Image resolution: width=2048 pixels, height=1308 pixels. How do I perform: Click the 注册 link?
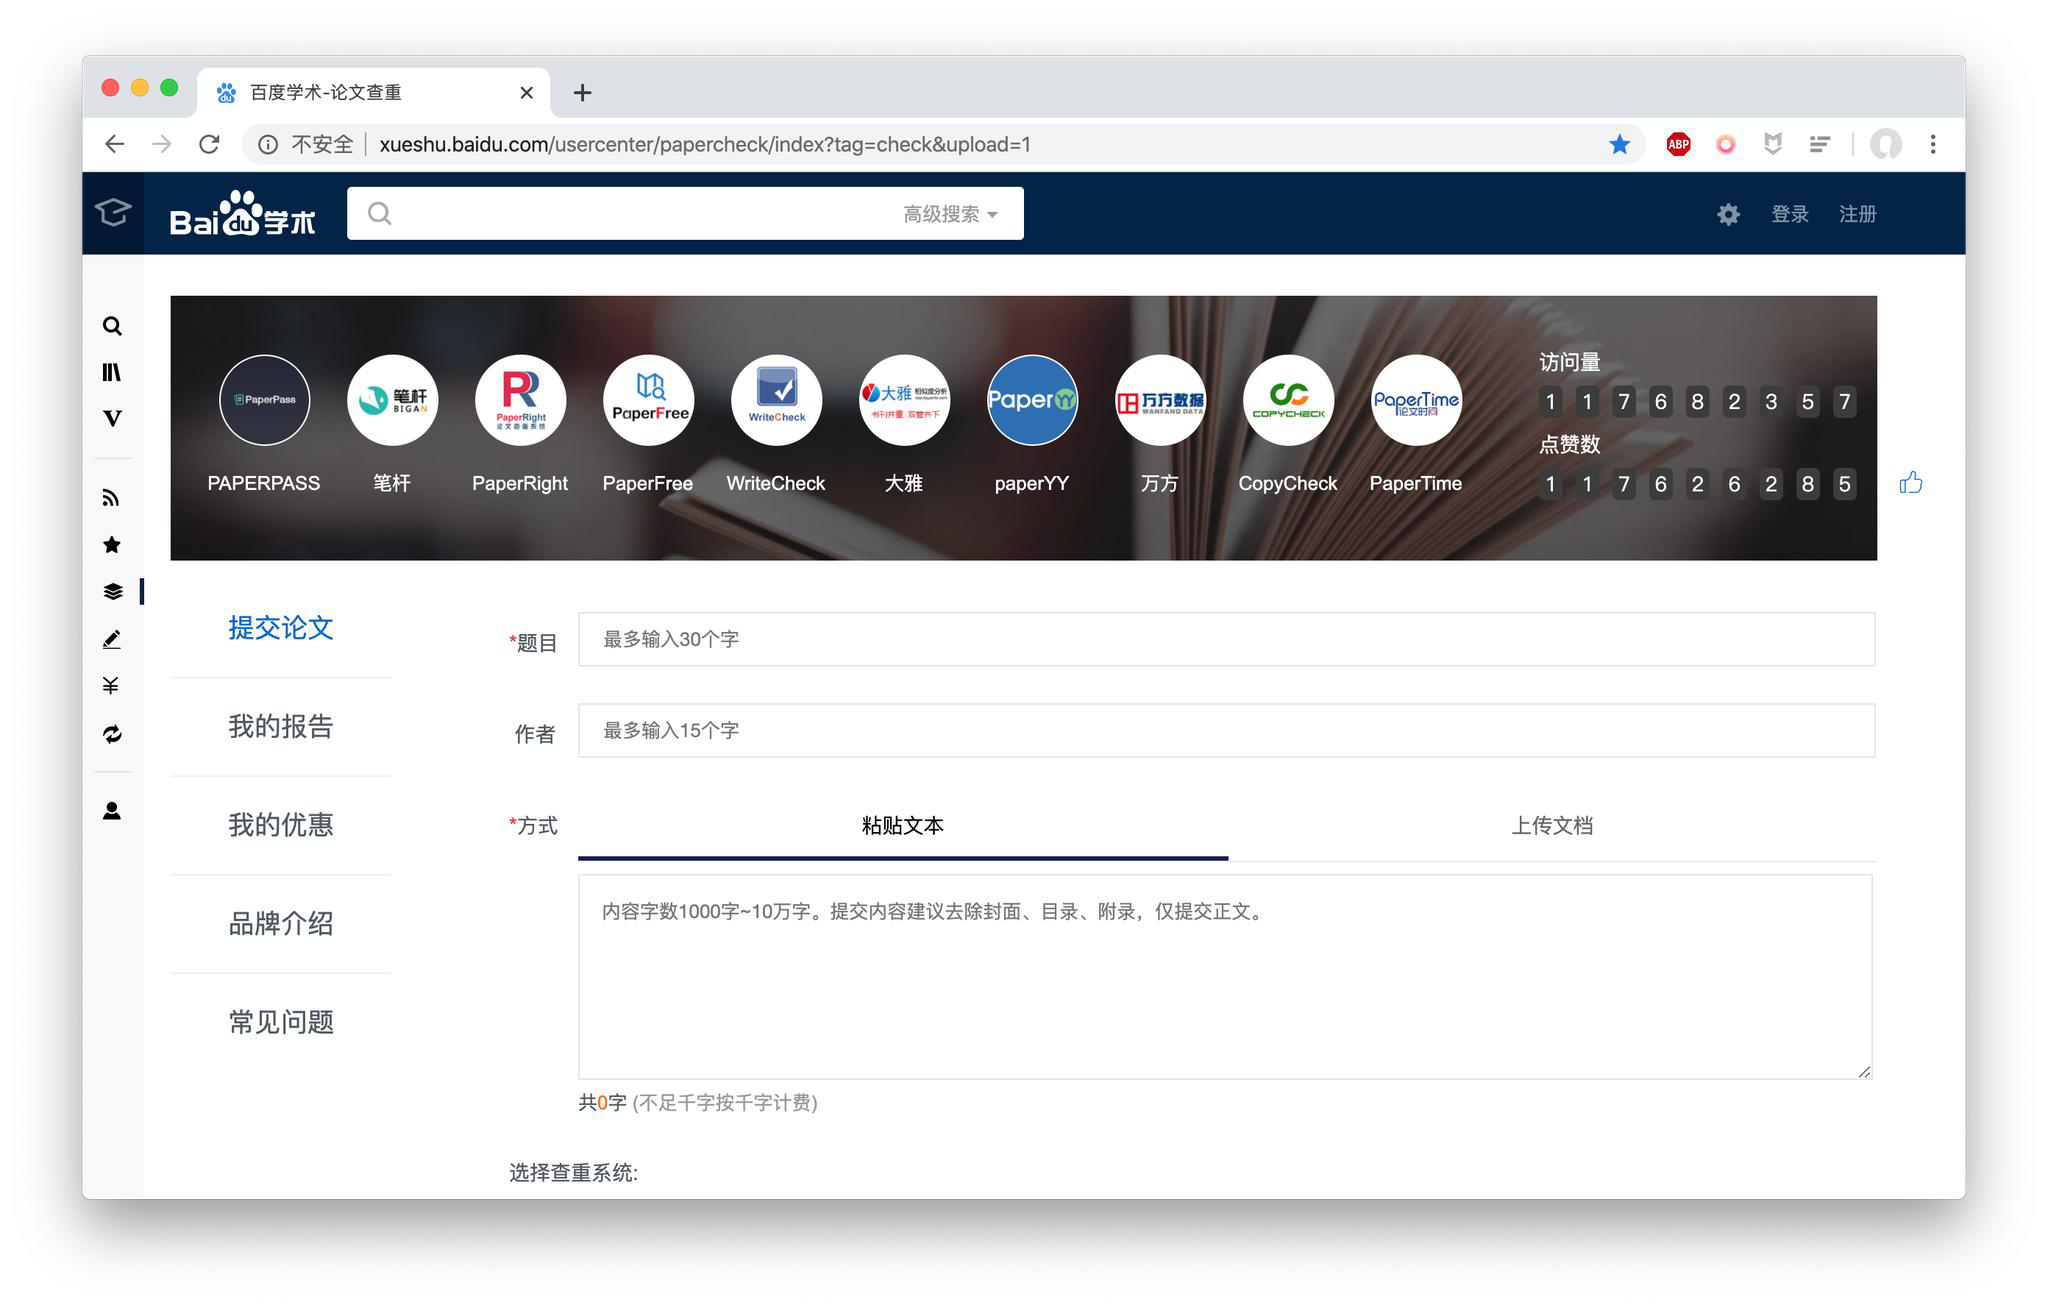coord(1857,214)
